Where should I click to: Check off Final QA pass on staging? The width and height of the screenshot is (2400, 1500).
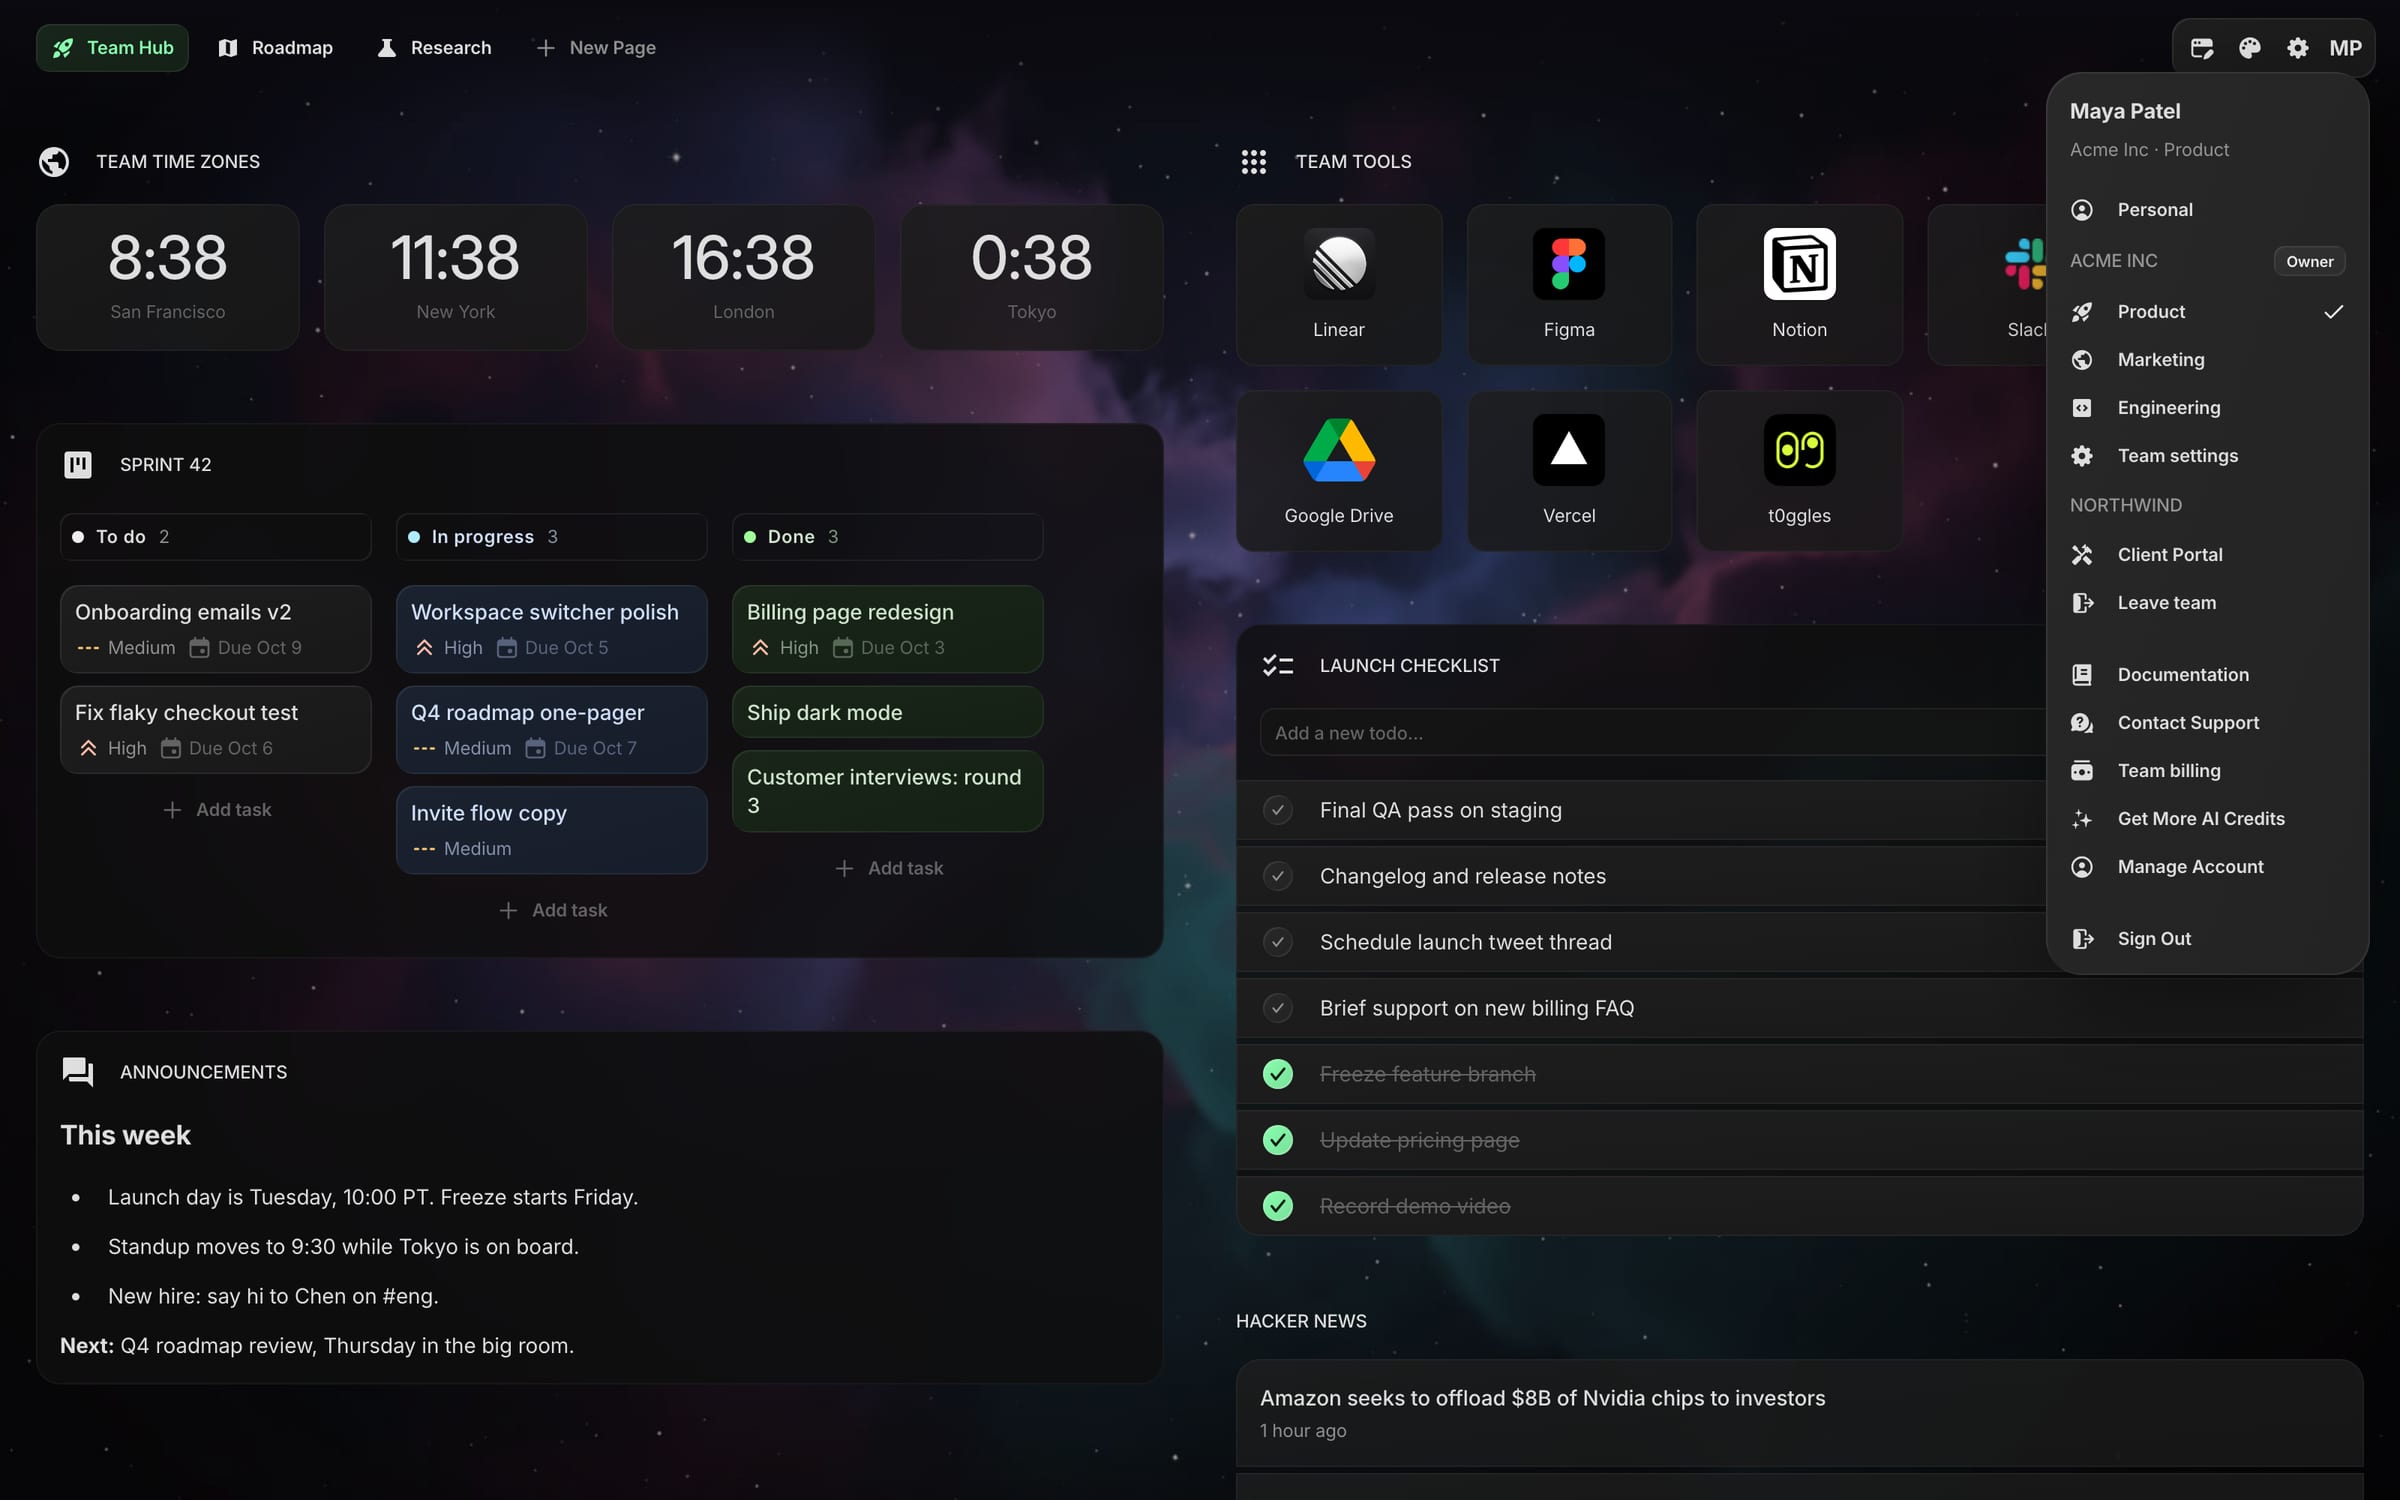click(1277, 810)
